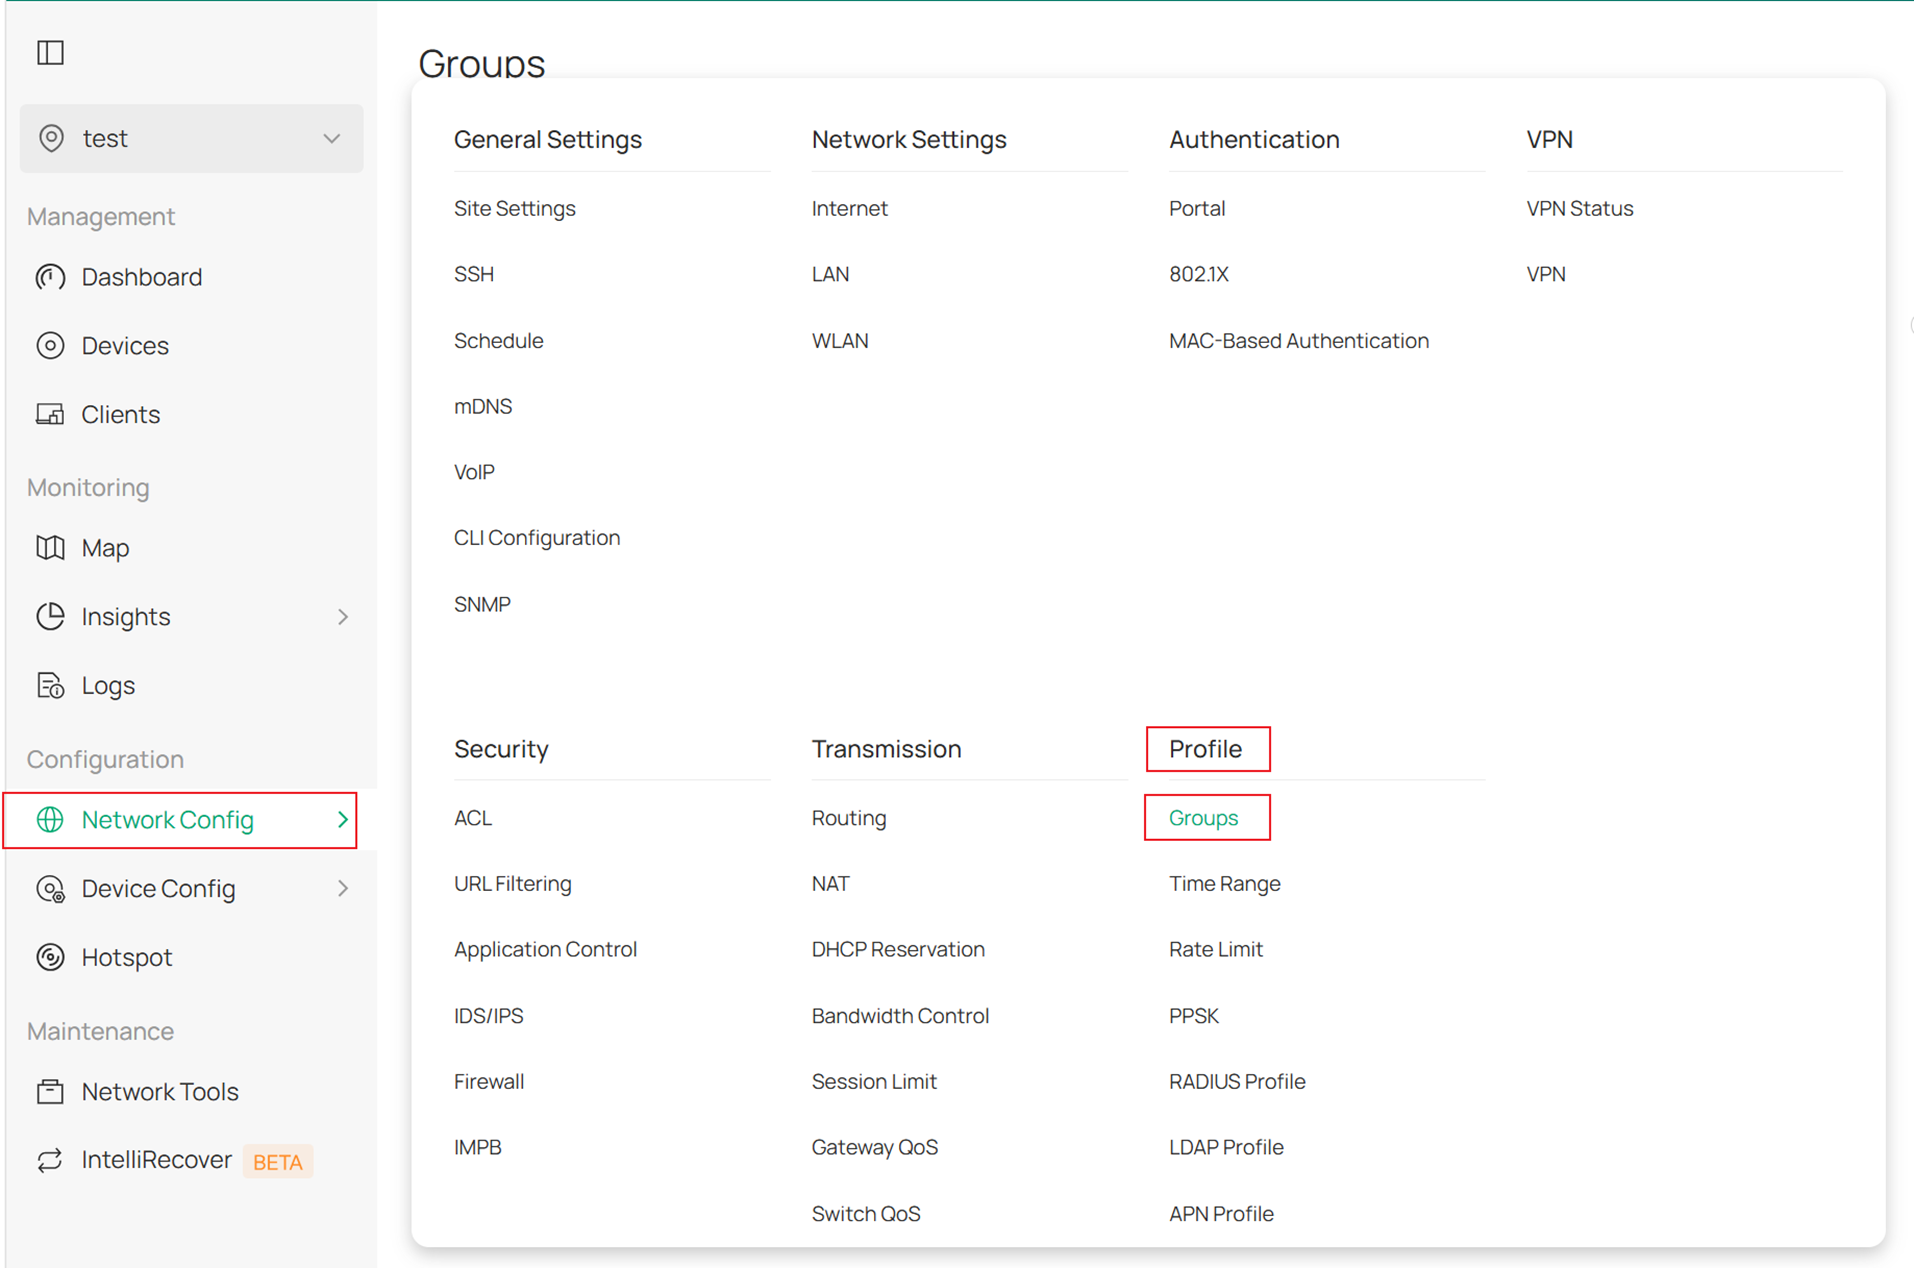The image size is (1914, 1268).
Task: Select the Hotspot icon in Configuration
Action: pos(51,957)
